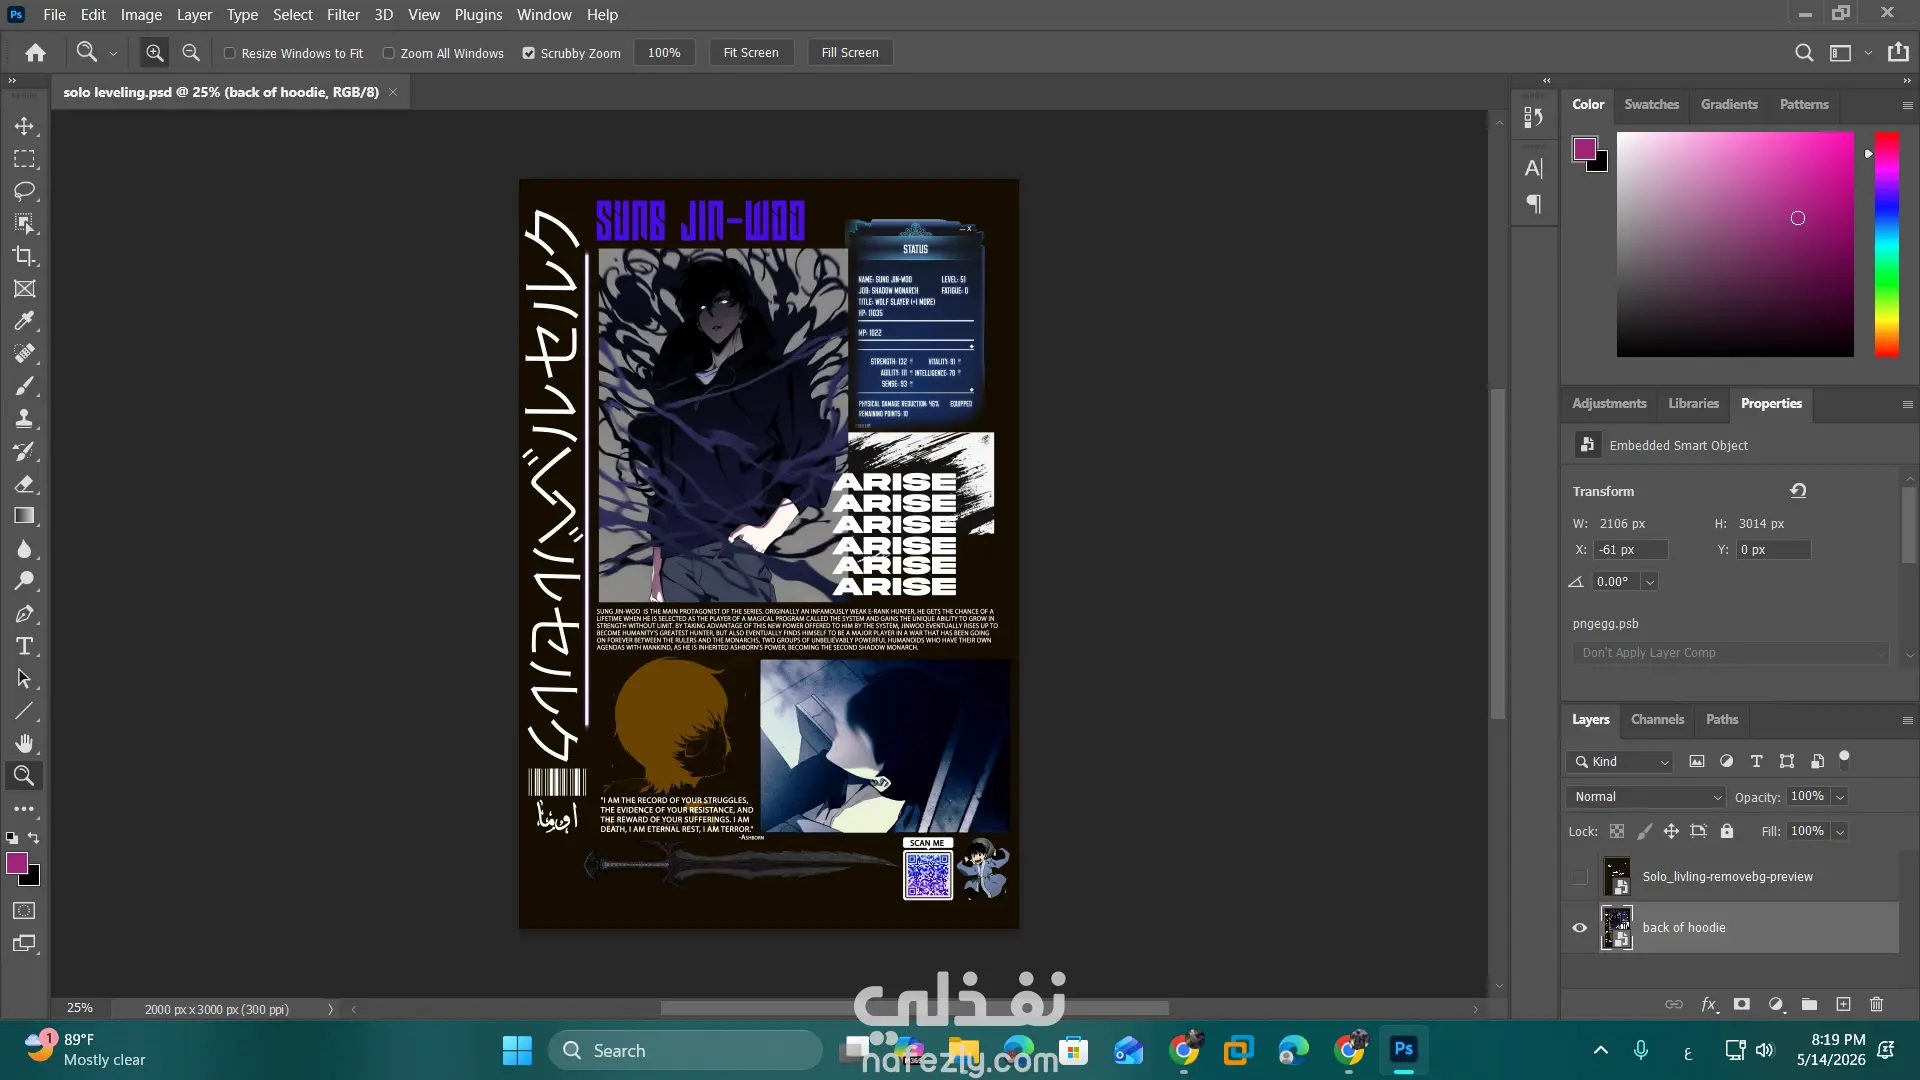Toggle lock all for the layer

pos(1727,831)
